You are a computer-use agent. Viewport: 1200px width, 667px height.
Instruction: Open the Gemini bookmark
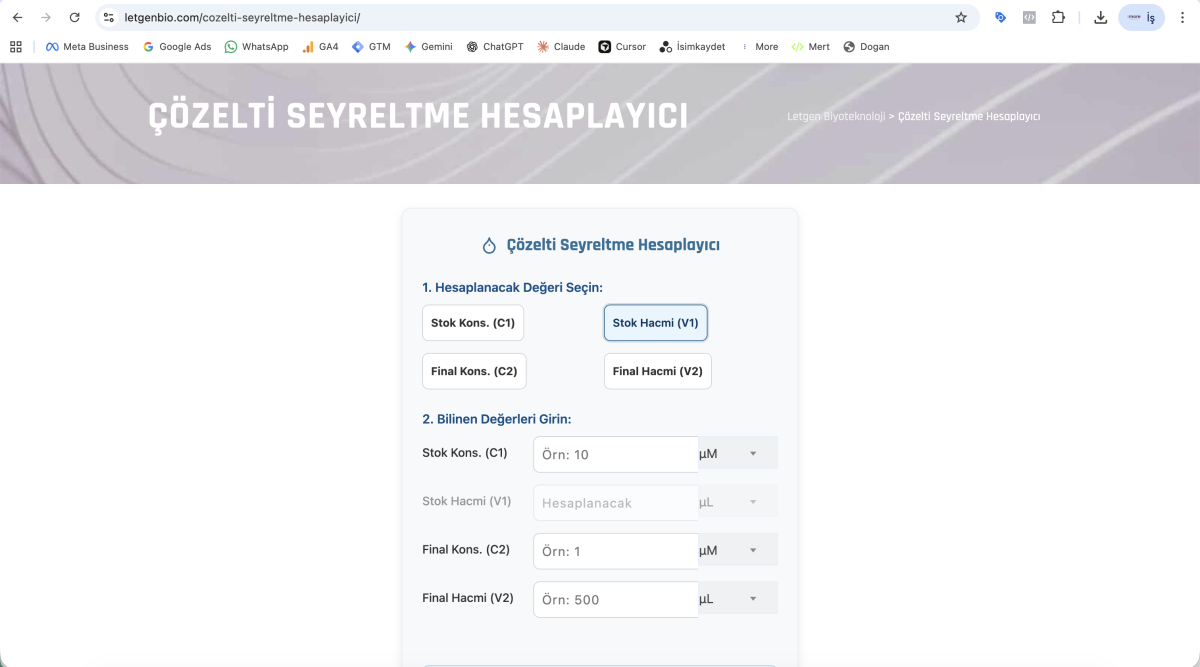point(429,46)
